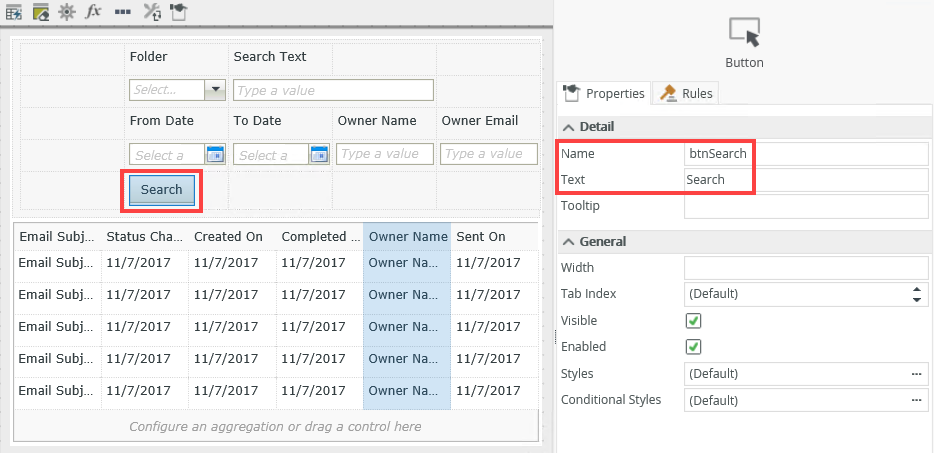The height and width of the screenshot is (453, 934).
Task: Open Styles ellipsis button
Action: [915, 374]
